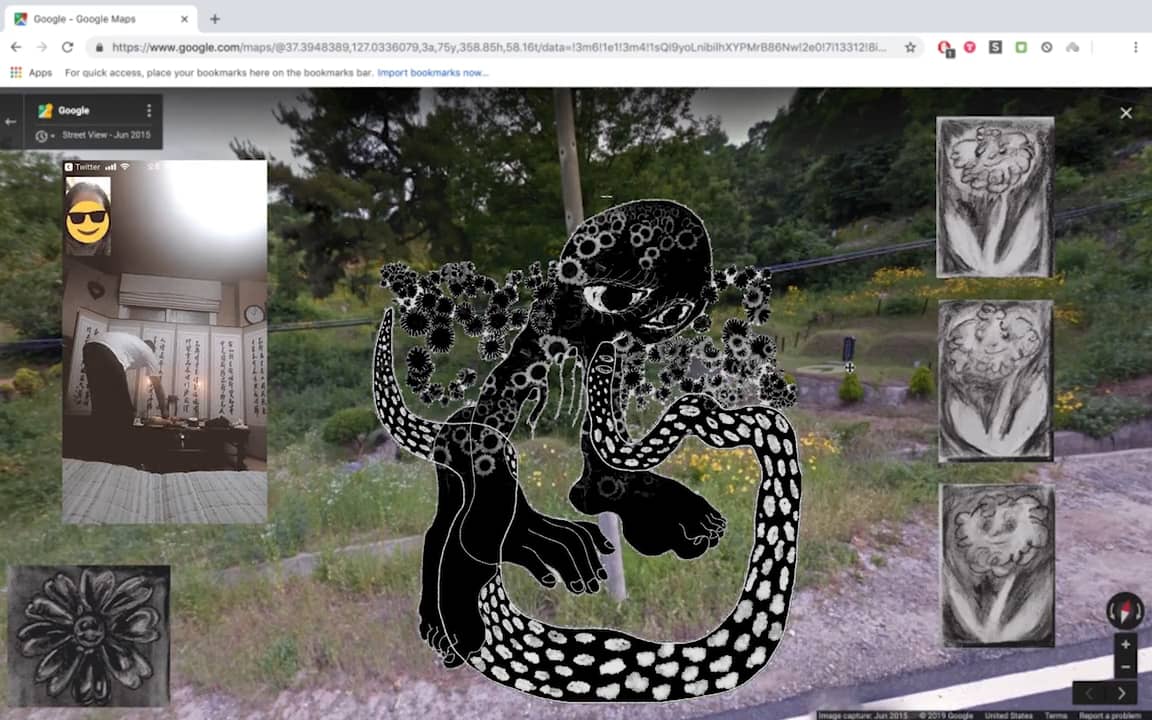Click the Import bookmarks now link
The image size is (1152, 720).
tap(433, 73)
